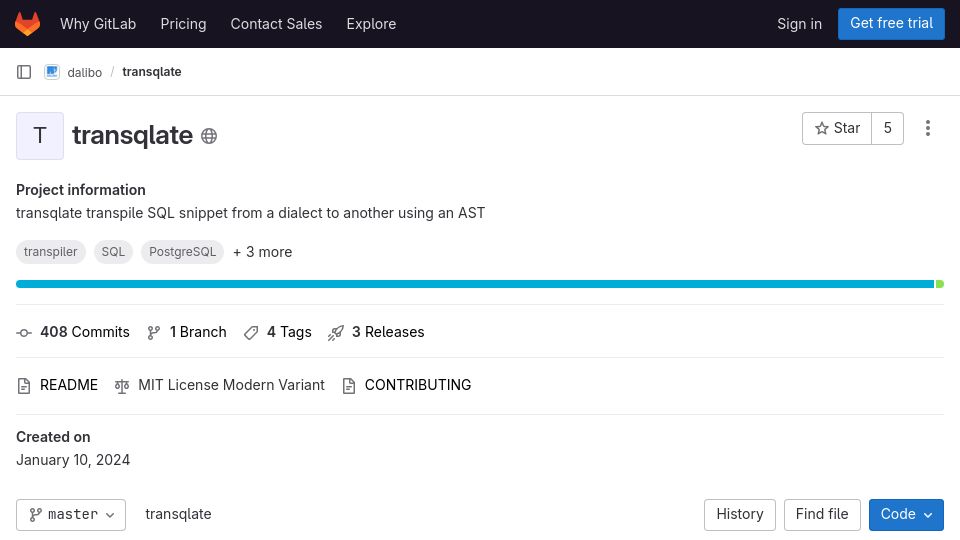Click Sign in link
Viewport: 960px width, 540px height.
coord(799,24)
